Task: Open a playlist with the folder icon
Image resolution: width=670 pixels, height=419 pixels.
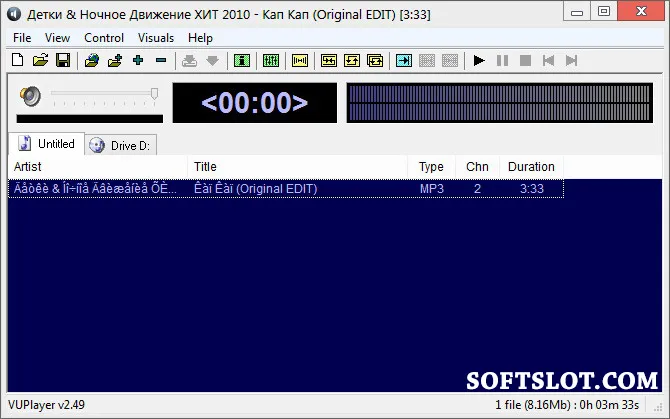Action: point(41,60)
